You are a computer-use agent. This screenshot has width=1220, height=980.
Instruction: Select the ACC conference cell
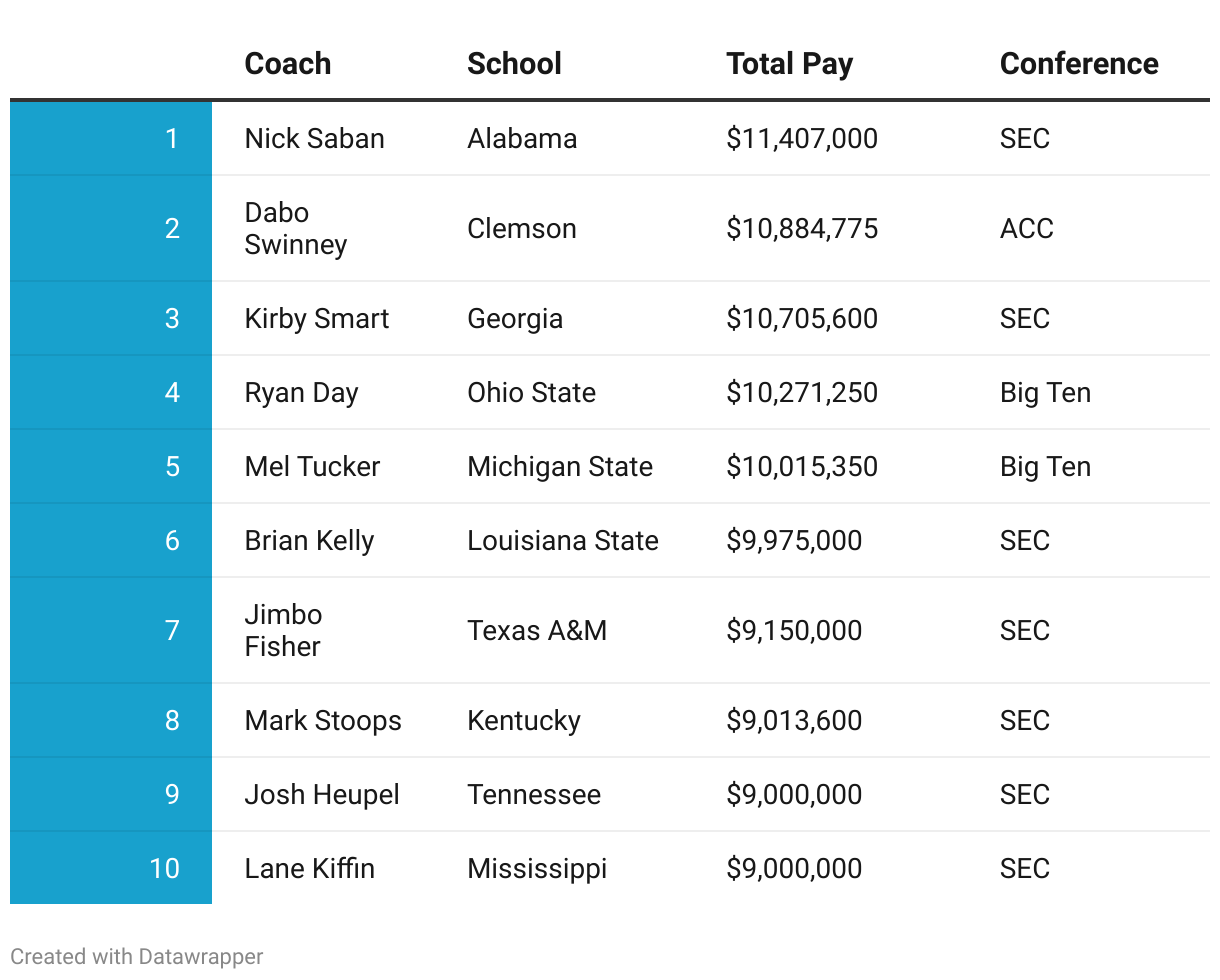1027,229
